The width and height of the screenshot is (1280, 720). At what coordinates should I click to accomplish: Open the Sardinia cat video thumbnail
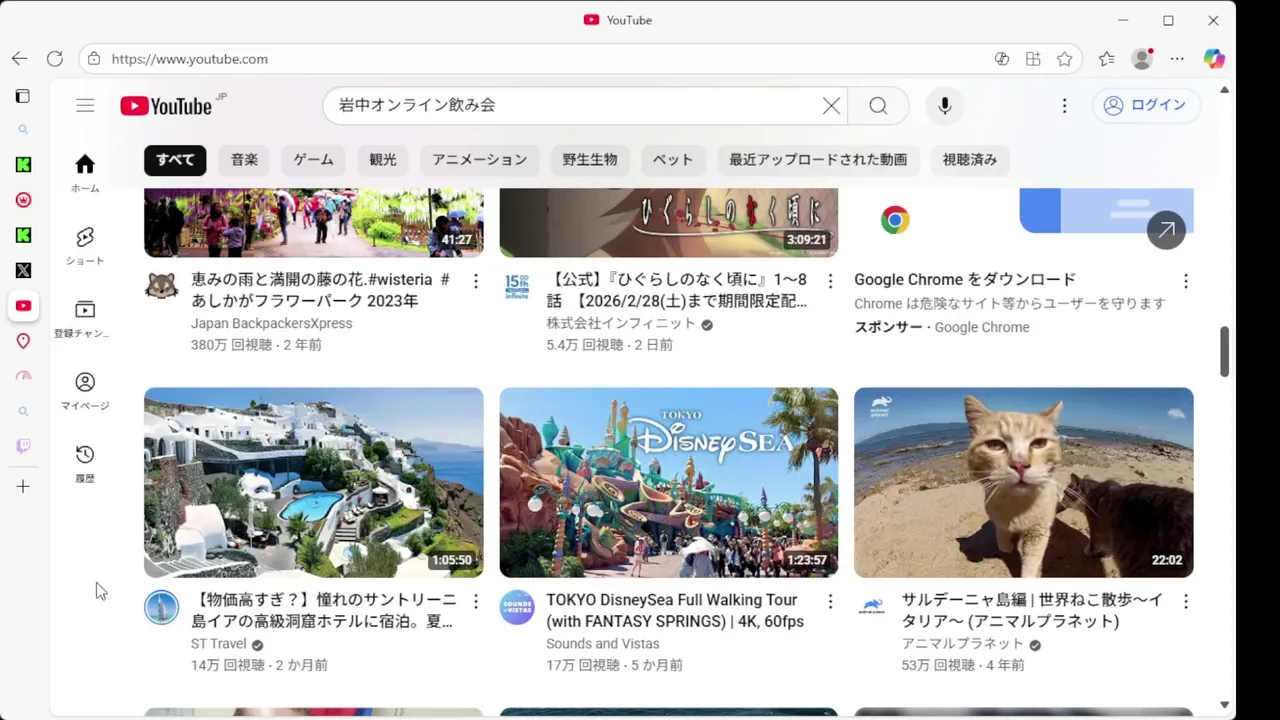tap(1024, 482)
